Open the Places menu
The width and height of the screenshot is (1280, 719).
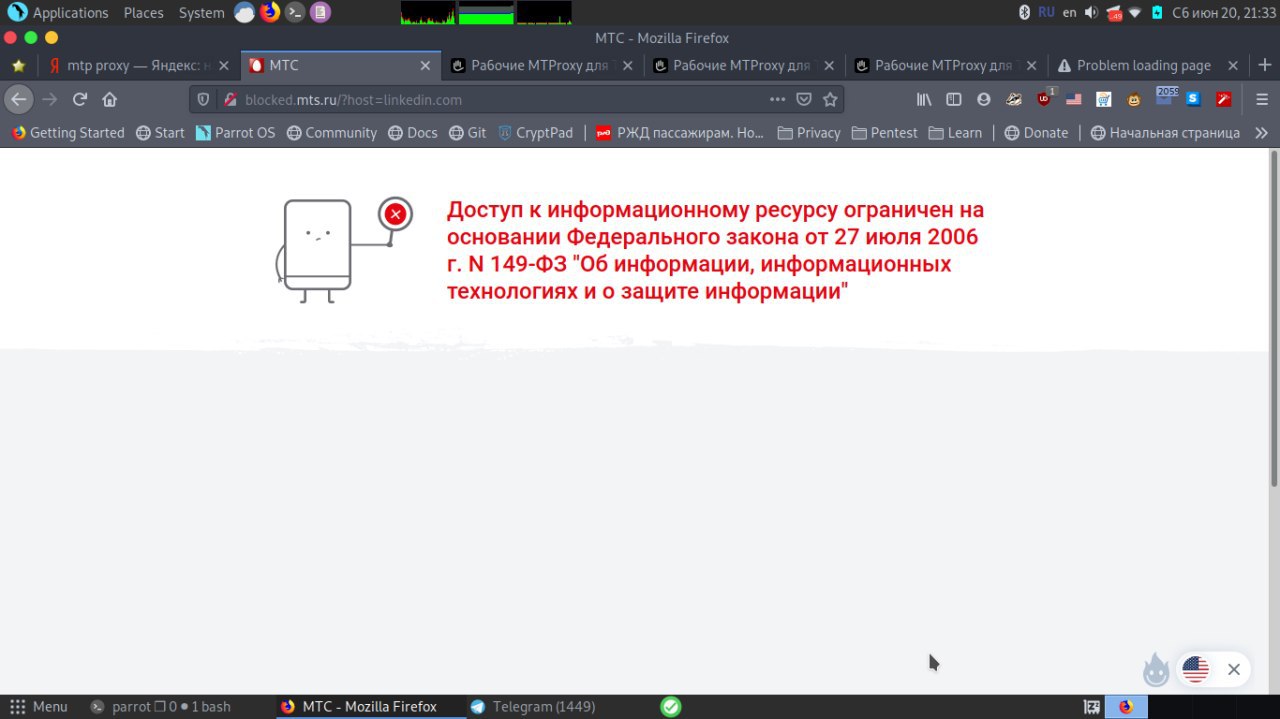(143, 13)
